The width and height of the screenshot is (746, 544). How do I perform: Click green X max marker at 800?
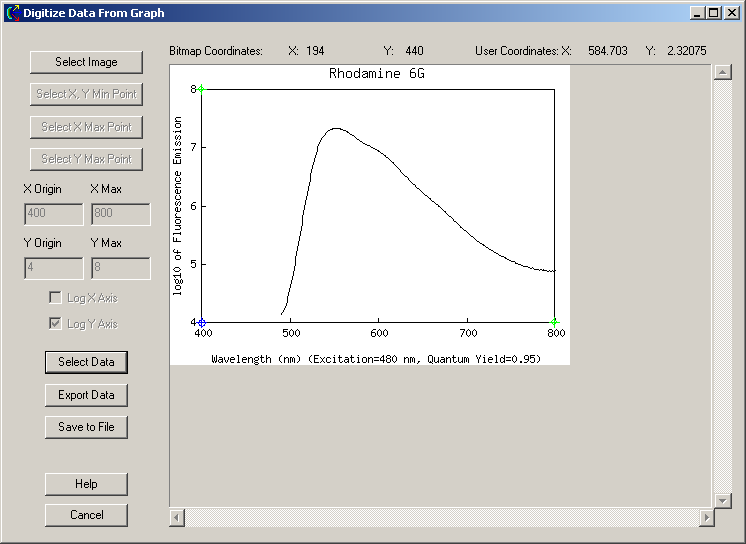[x=554, y=322]
